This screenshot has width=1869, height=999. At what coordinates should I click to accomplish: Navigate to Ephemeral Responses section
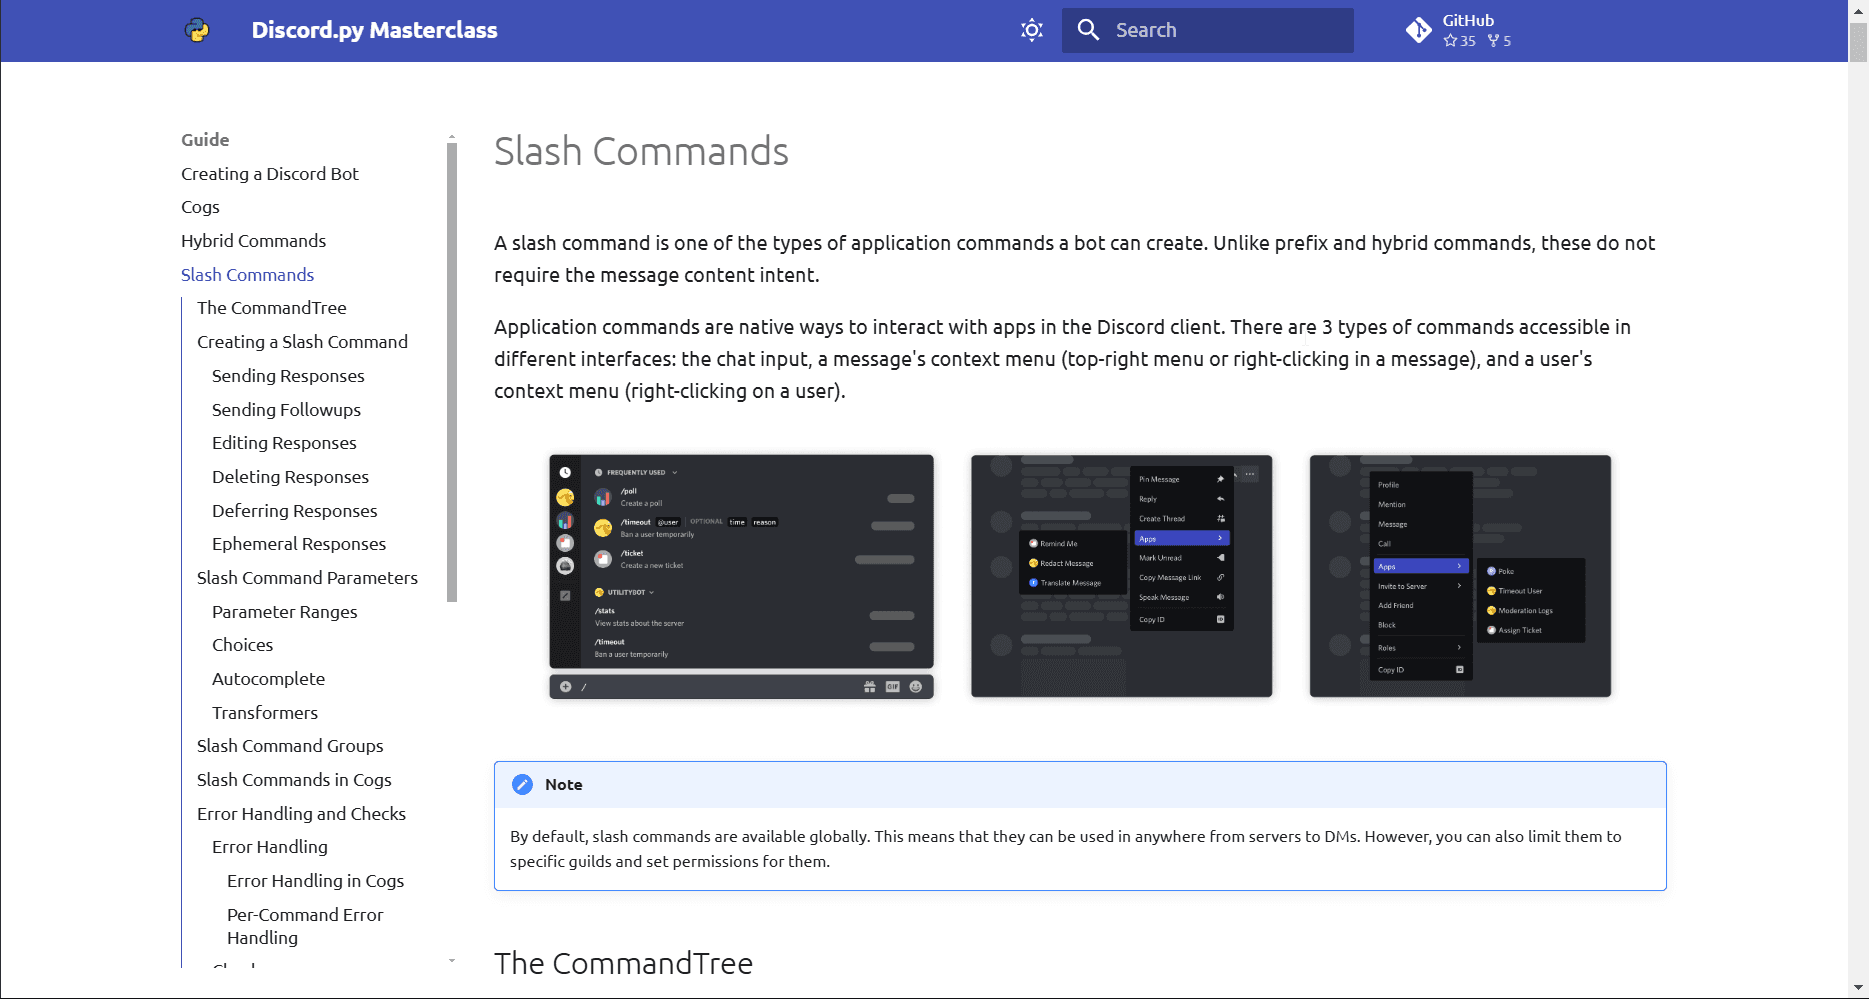point(298,544)
